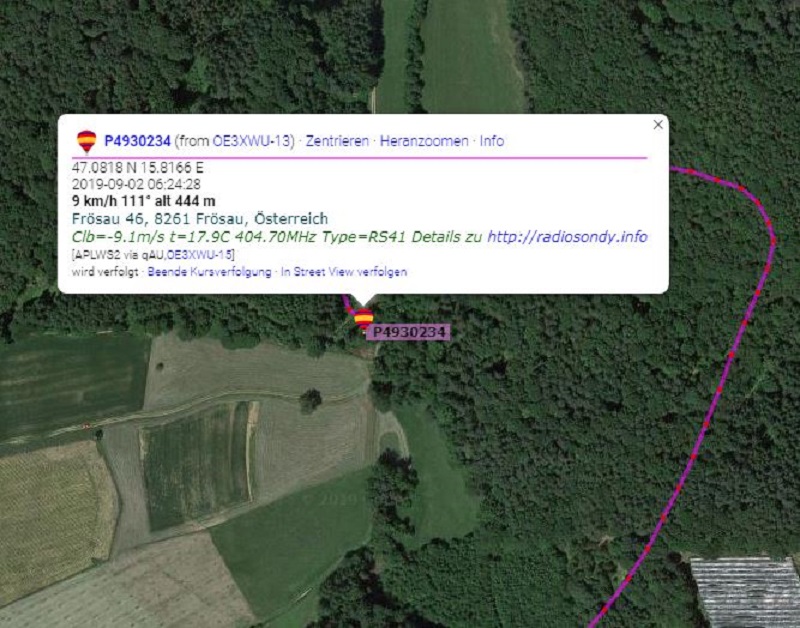Open the OE3XWU-13 source station link

252,141
